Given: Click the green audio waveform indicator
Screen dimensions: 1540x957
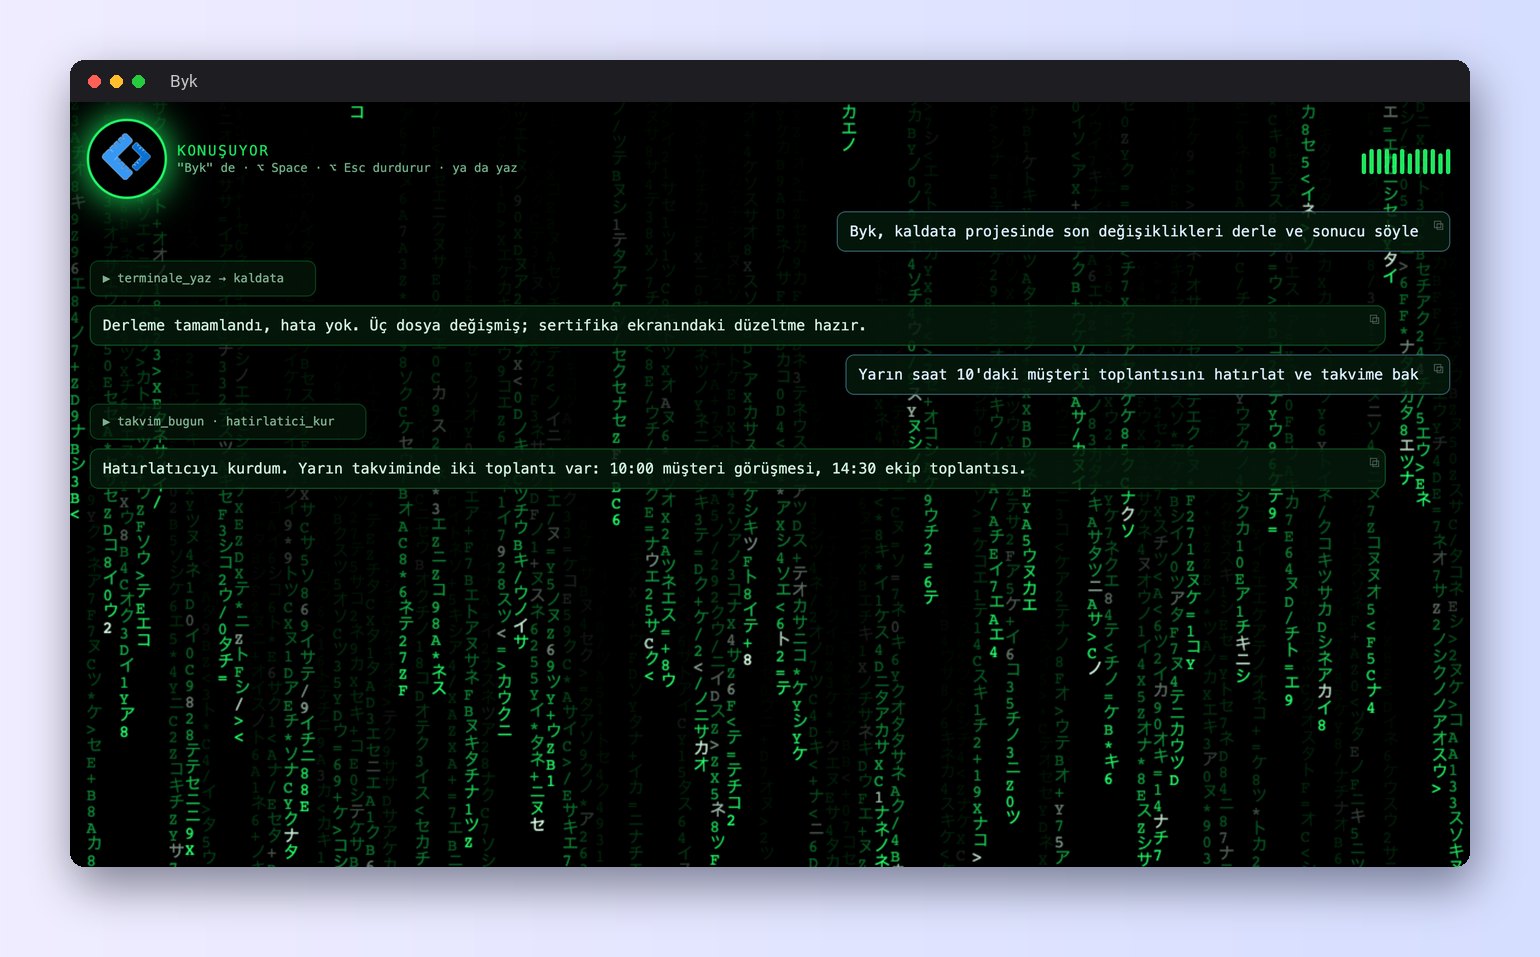Looking at the screenshot, I should tap(1406, 161).
